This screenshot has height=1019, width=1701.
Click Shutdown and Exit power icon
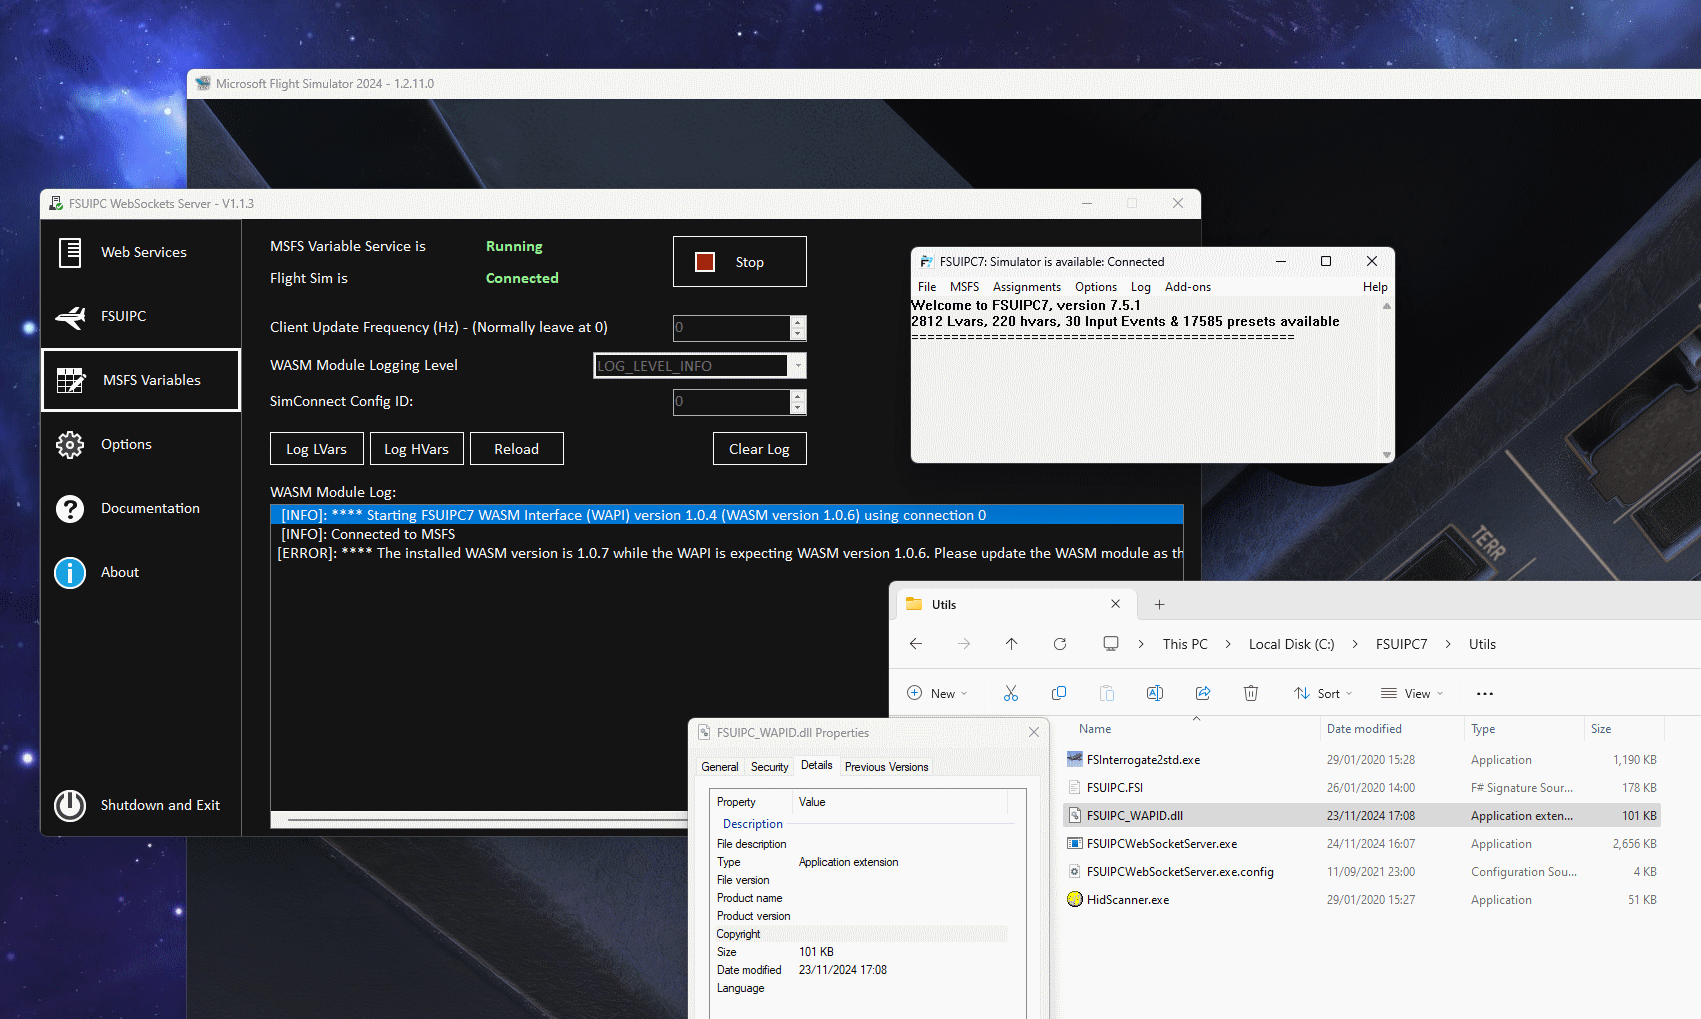tap(70, 805)
